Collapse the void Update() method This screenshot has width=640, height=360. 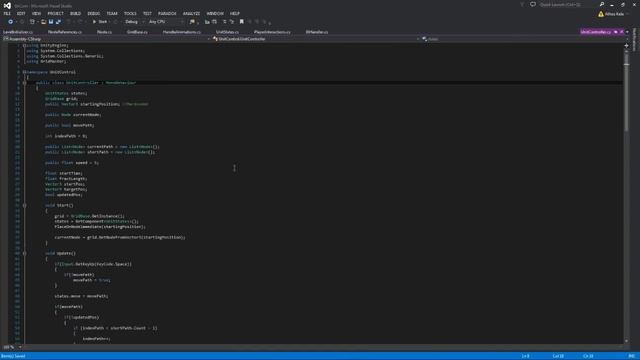tap(24, 253)
